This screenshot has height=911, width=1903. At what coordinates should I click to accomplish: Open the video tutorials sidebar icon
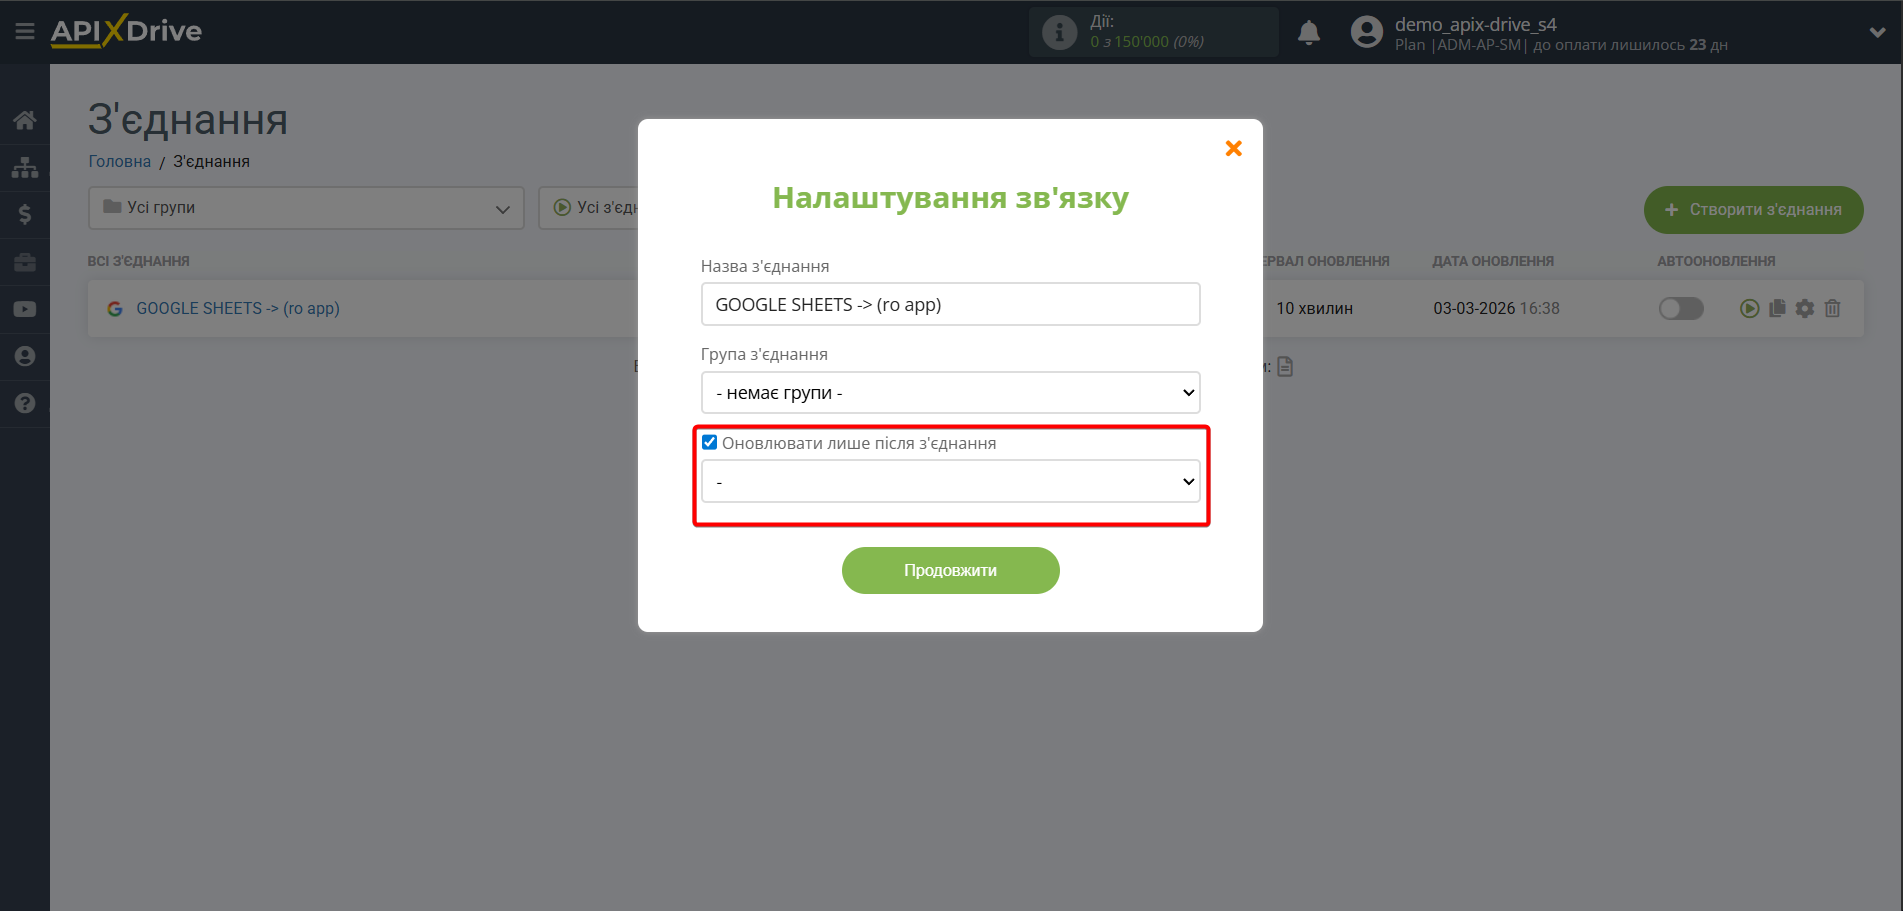(24, 308)
